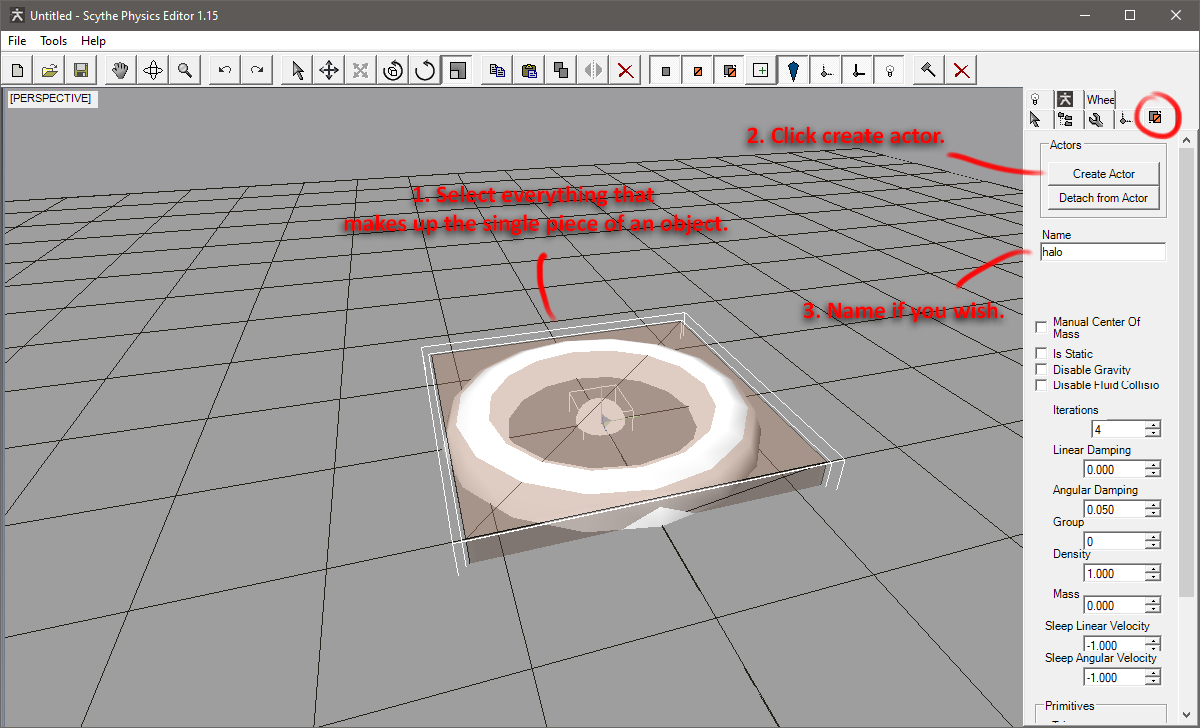
Task: Check the Disable Gravity checkbox
Action: click(1042, 370)
